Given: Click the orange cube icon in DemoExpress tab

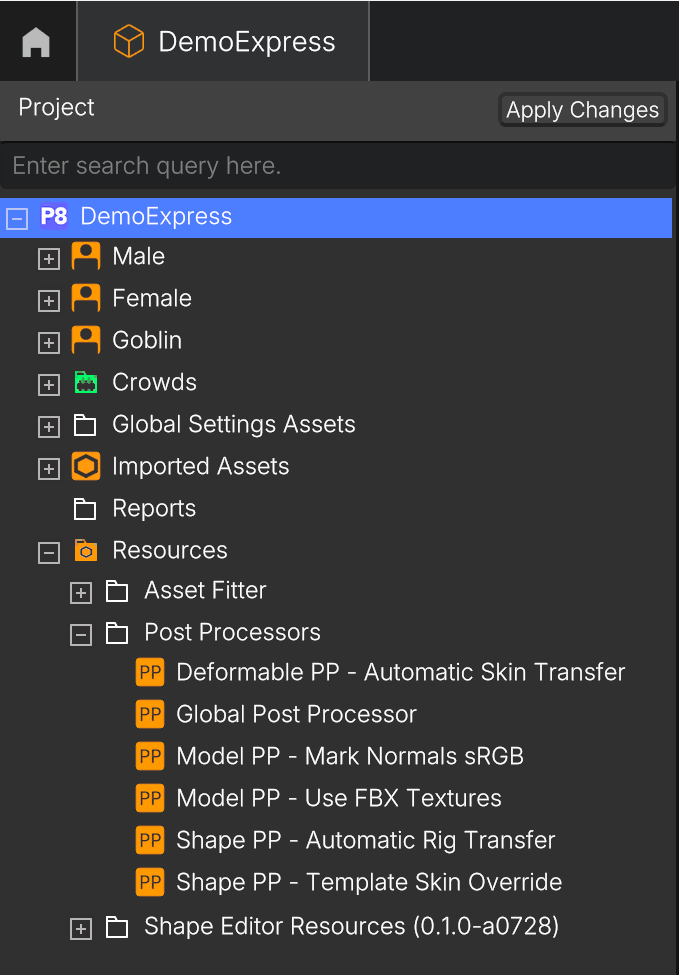Looking at the screenshot, I should tap(129, 42).
